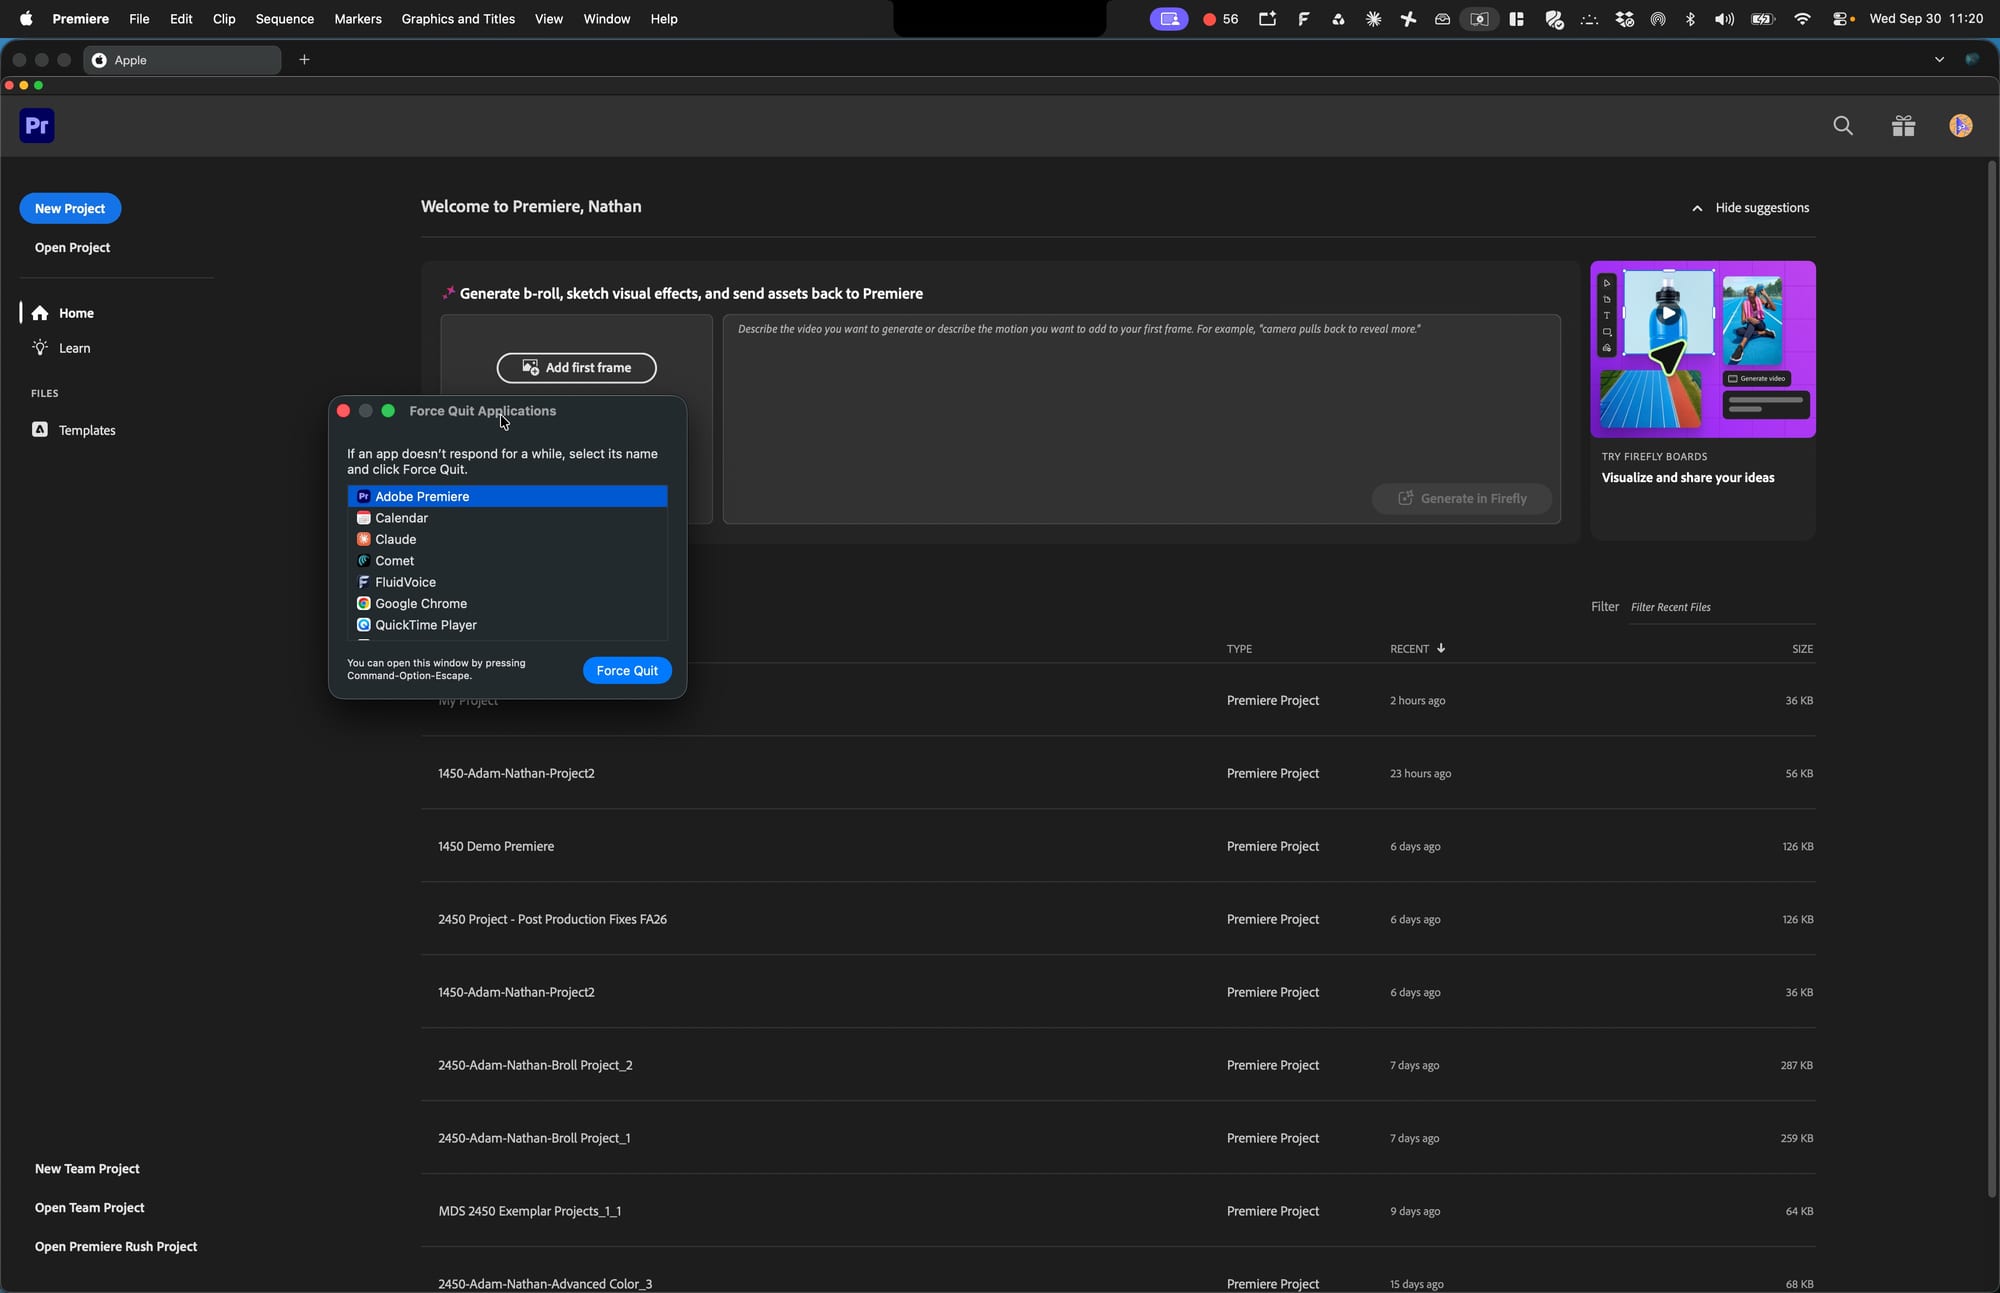The width and height of the screenshot is (2000, 1293).
Task: Expand the tab bar chevron dropdown
Action: pyautogui.click(x=1939, y=60)
